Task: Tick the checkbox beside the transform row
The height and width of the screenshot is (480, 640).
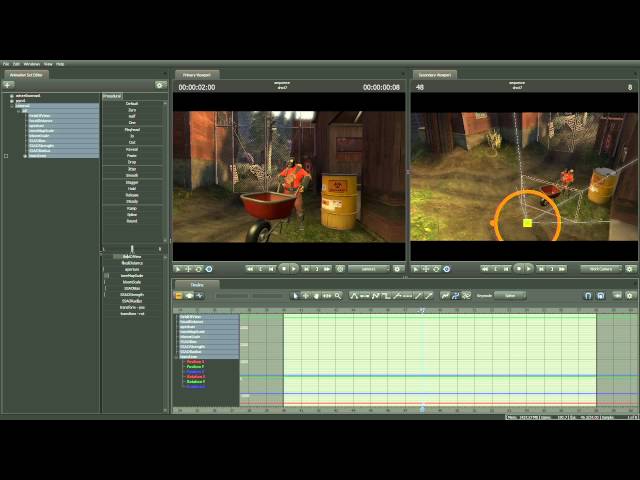Action: click(6, 156)
